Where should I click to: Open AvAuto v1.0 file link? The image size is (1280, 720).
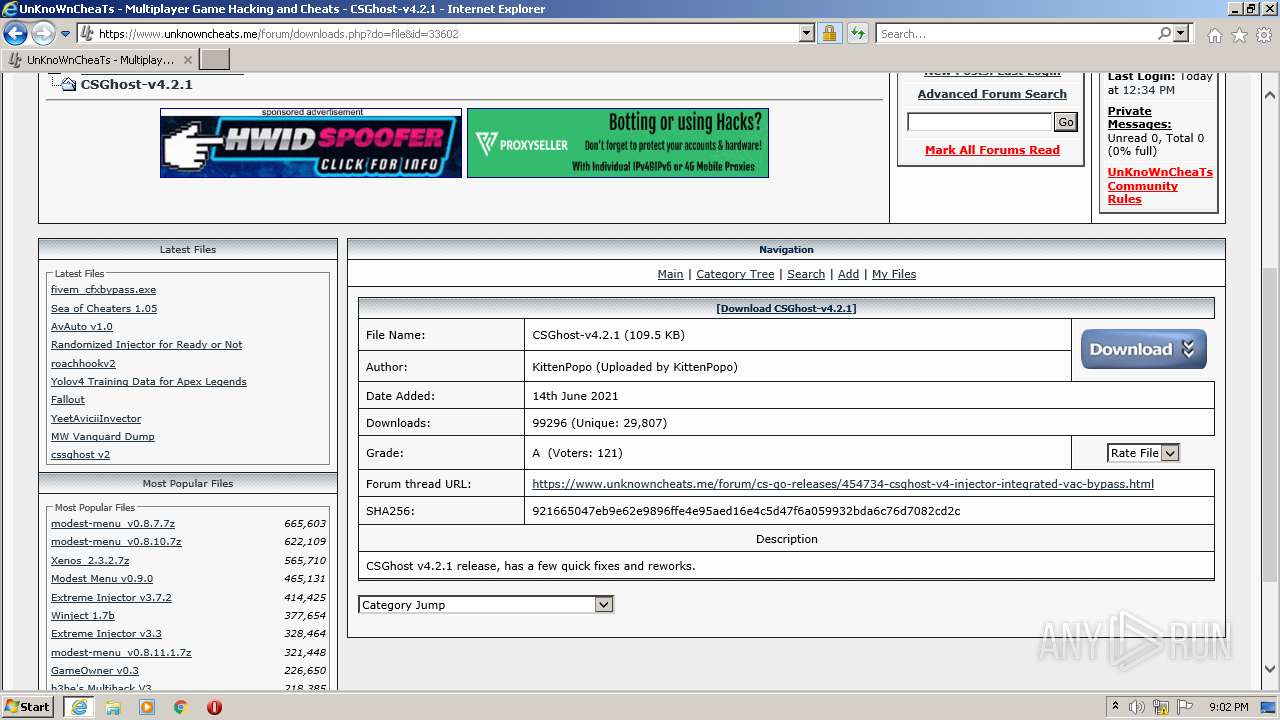(82, 327)
